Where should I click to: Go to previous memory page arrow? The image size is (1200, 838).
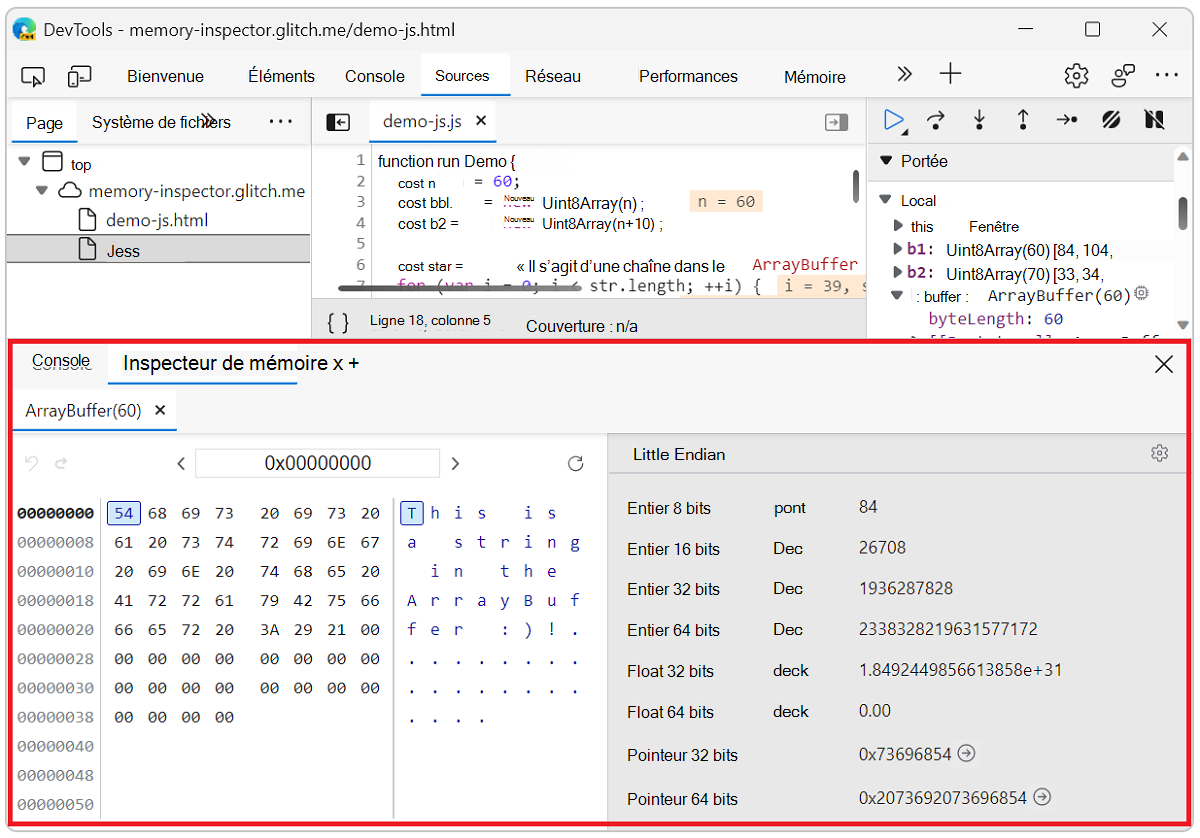(181, 463)
